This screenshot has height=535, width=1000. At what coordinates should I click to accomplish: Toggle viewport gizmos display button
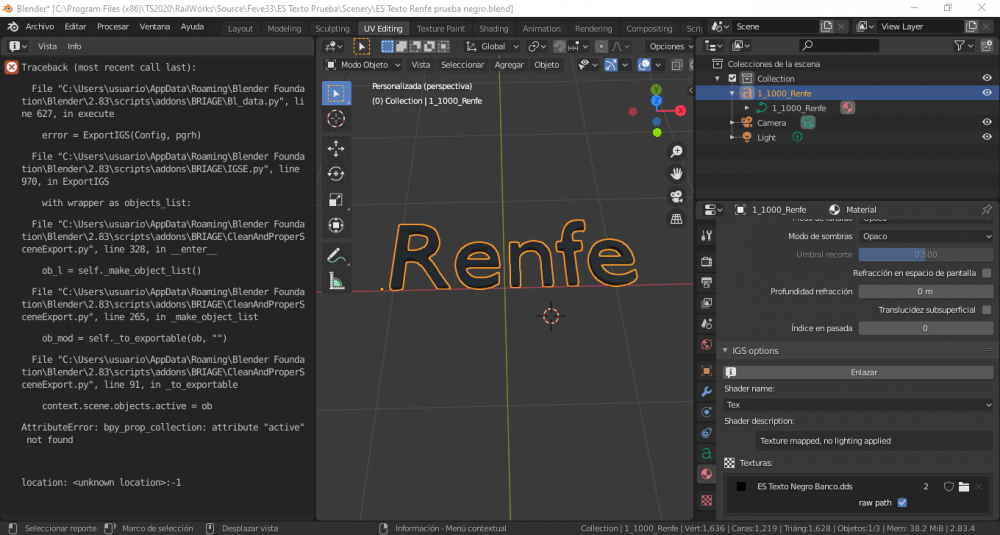(x=610, y=64)
